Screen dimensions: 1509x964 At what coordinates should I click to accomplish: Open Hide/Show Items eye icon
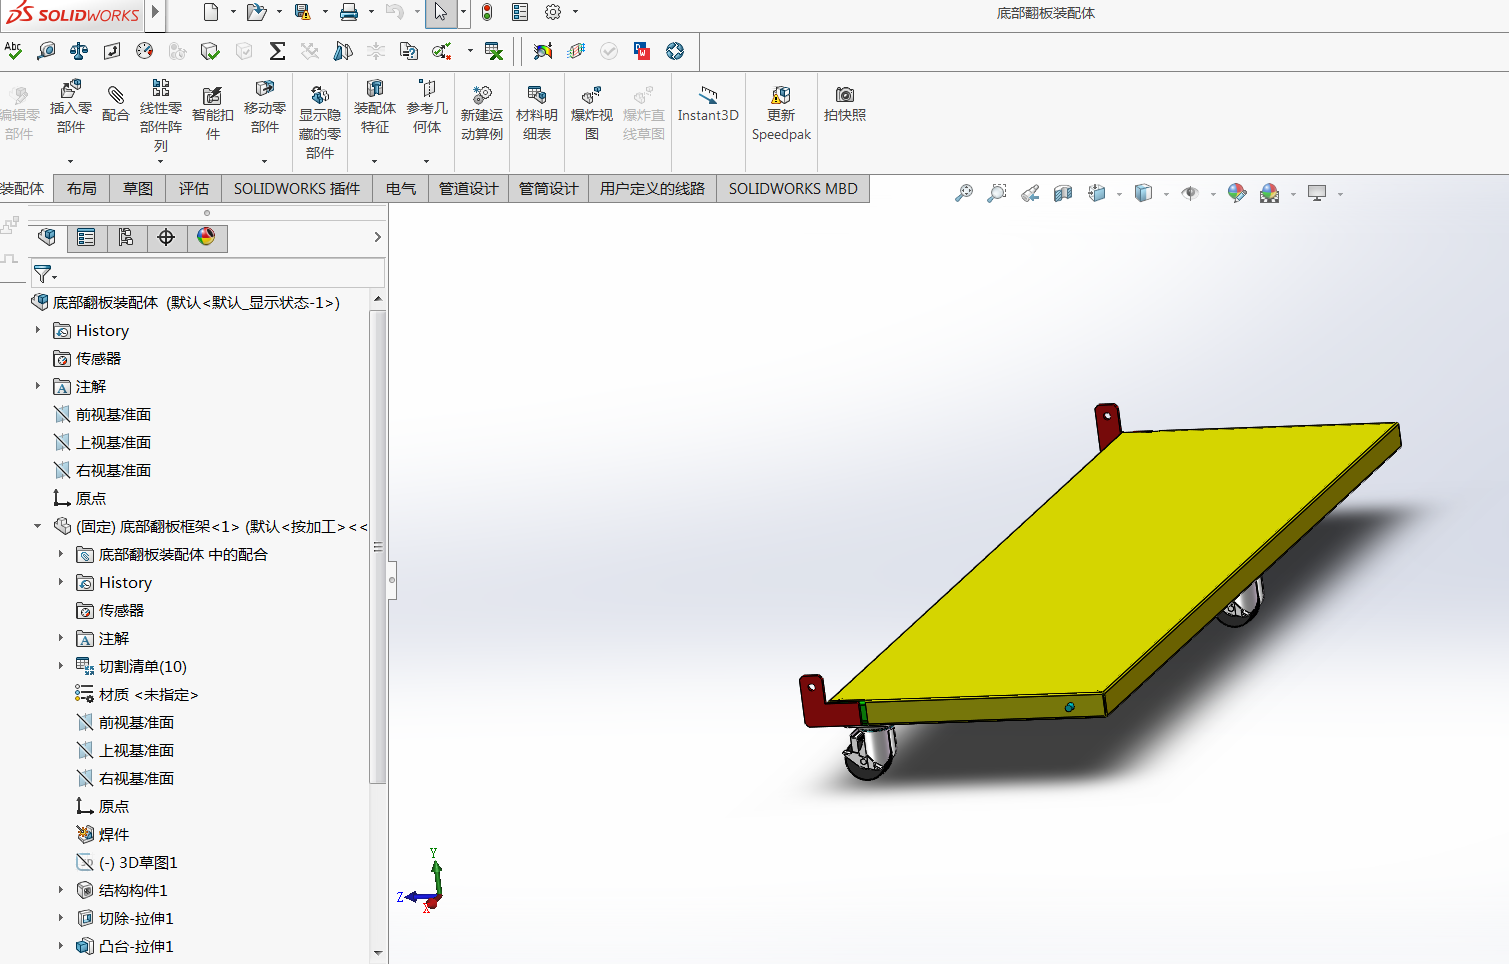point(1190,193)
